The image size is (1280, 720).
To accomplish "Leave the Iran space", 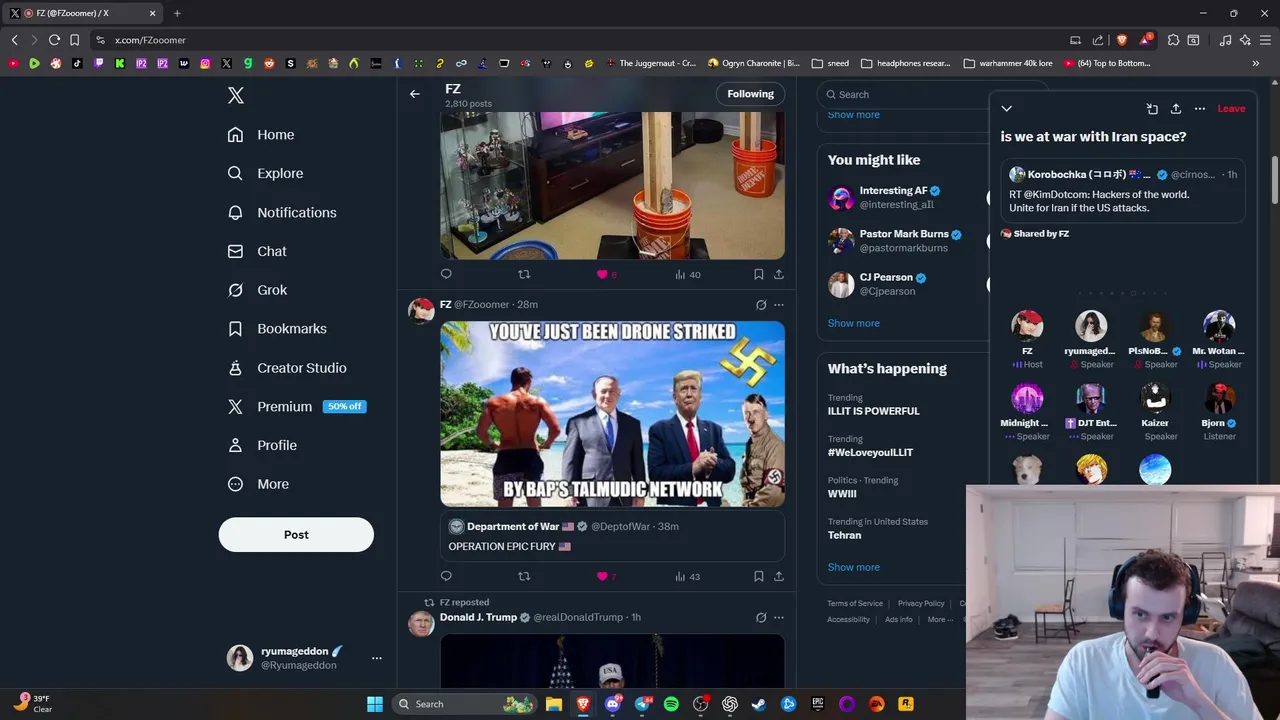I will 1231,108.
